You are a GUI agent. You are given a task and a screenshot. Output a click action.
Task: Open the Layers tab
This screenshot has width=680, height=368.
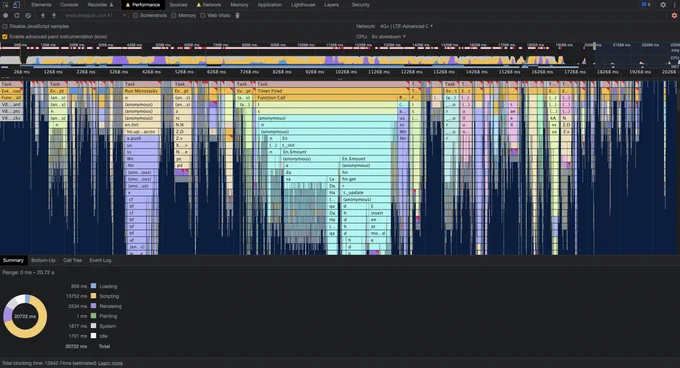coord(332,5)
